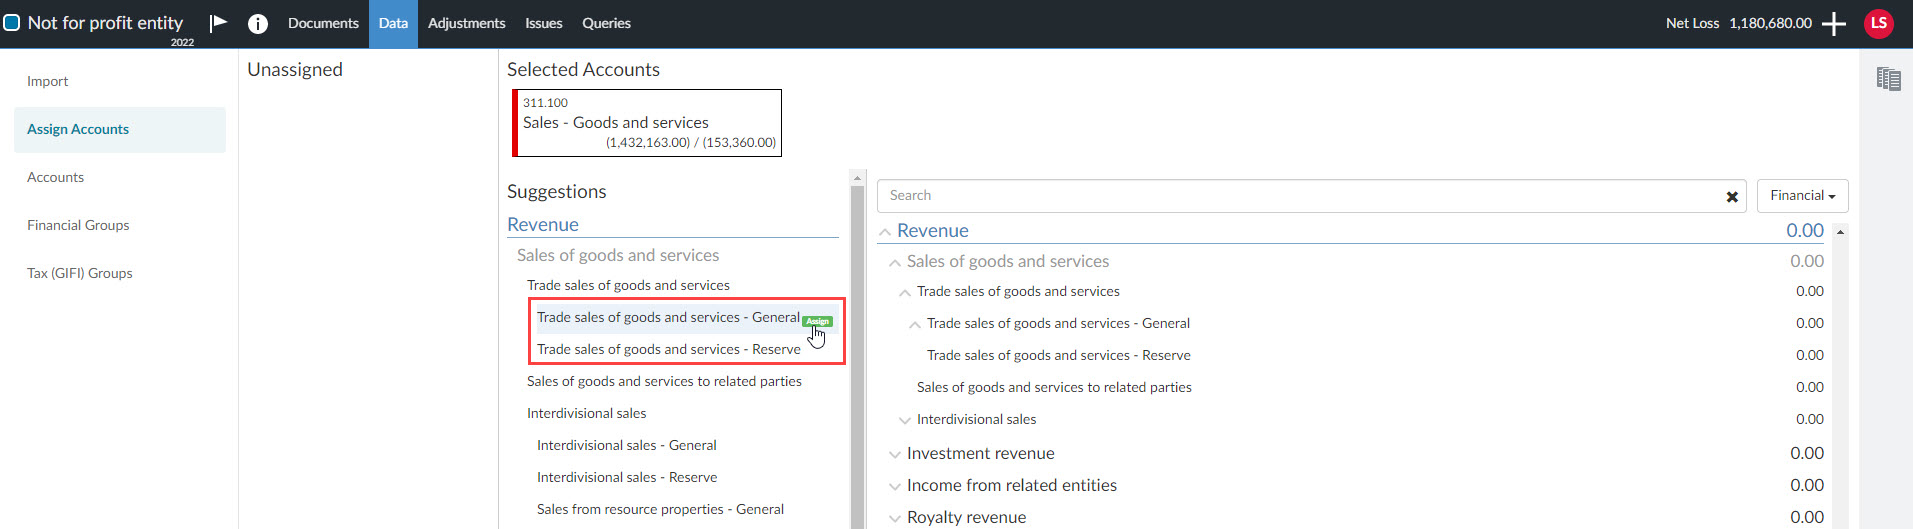Click the green Assign badge

(x=817, y=321)
